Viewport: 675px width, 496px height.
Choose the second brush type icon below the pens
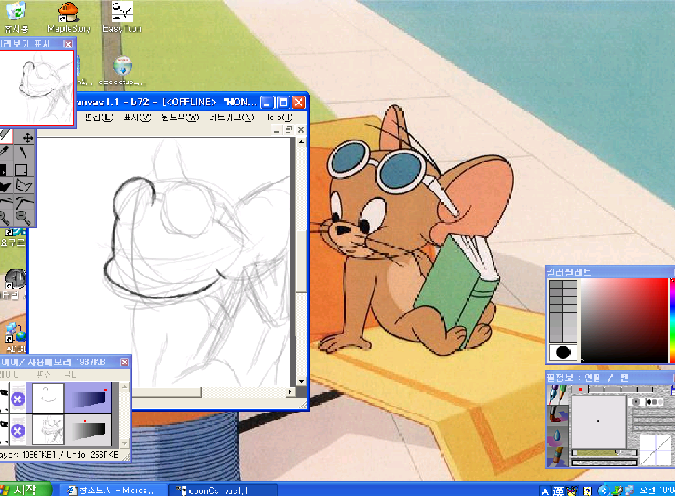[557, 415]
